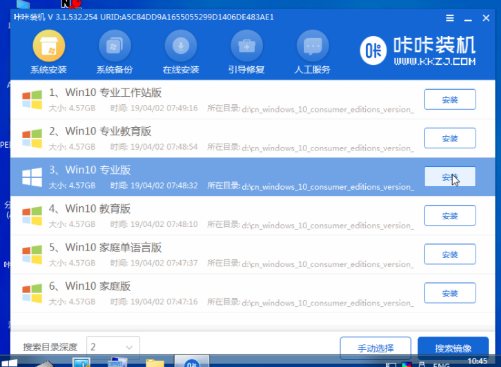Open the 引导修复 toolkit icon
The image size is (501, 367).
[x=247, y=46]
